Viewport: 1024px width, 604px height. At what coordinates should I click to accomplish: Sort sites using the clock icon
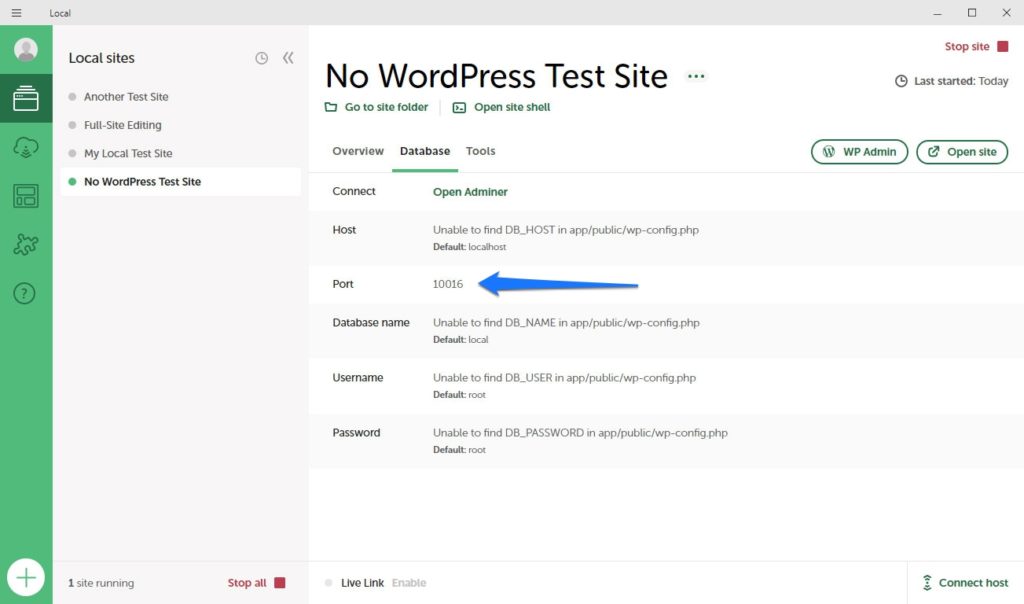261,58
